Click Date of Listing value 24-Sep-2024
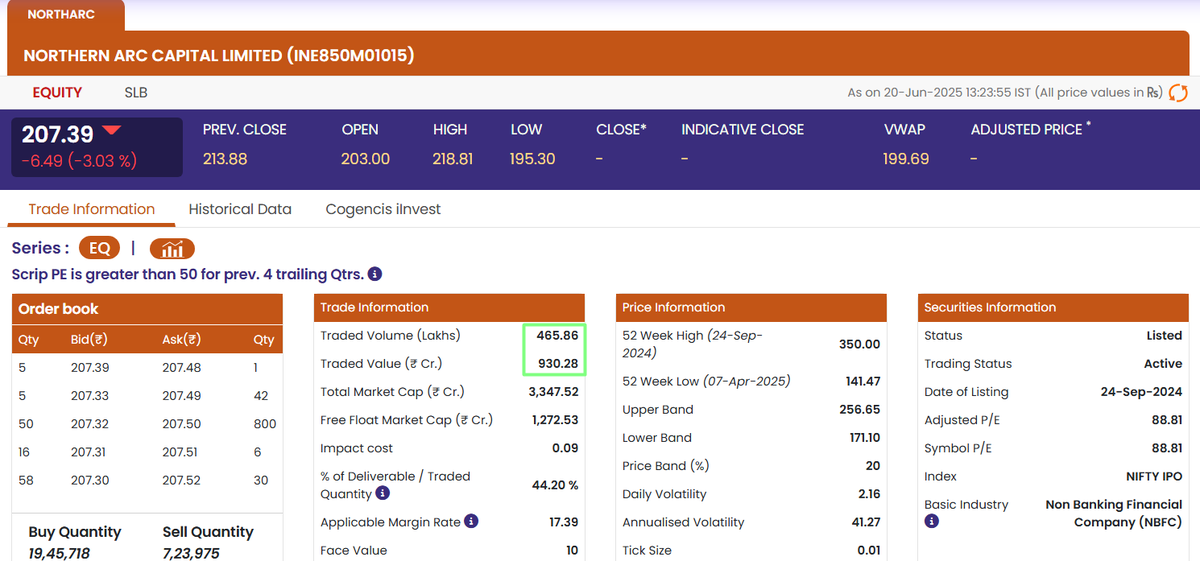 [1142, 392]
